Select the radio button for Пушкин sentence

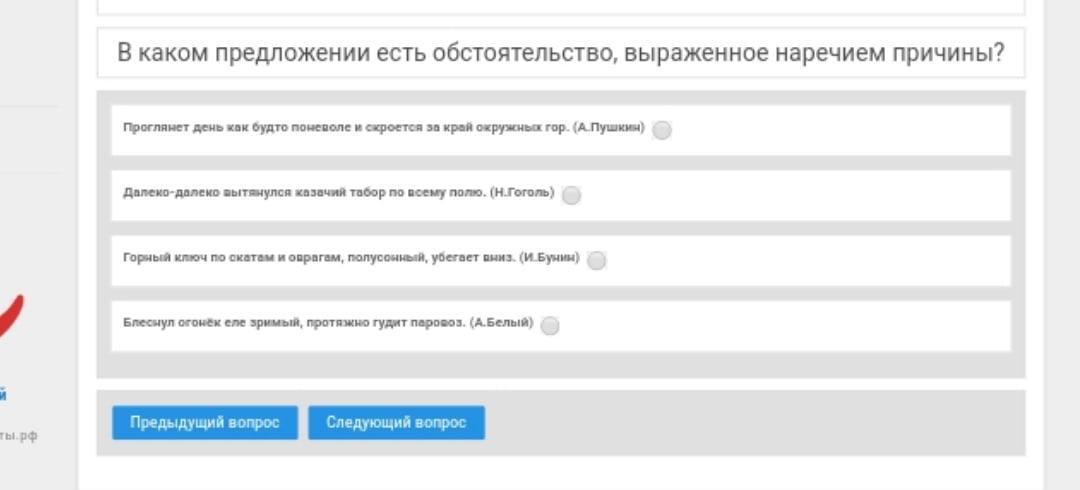coord(661,130)
